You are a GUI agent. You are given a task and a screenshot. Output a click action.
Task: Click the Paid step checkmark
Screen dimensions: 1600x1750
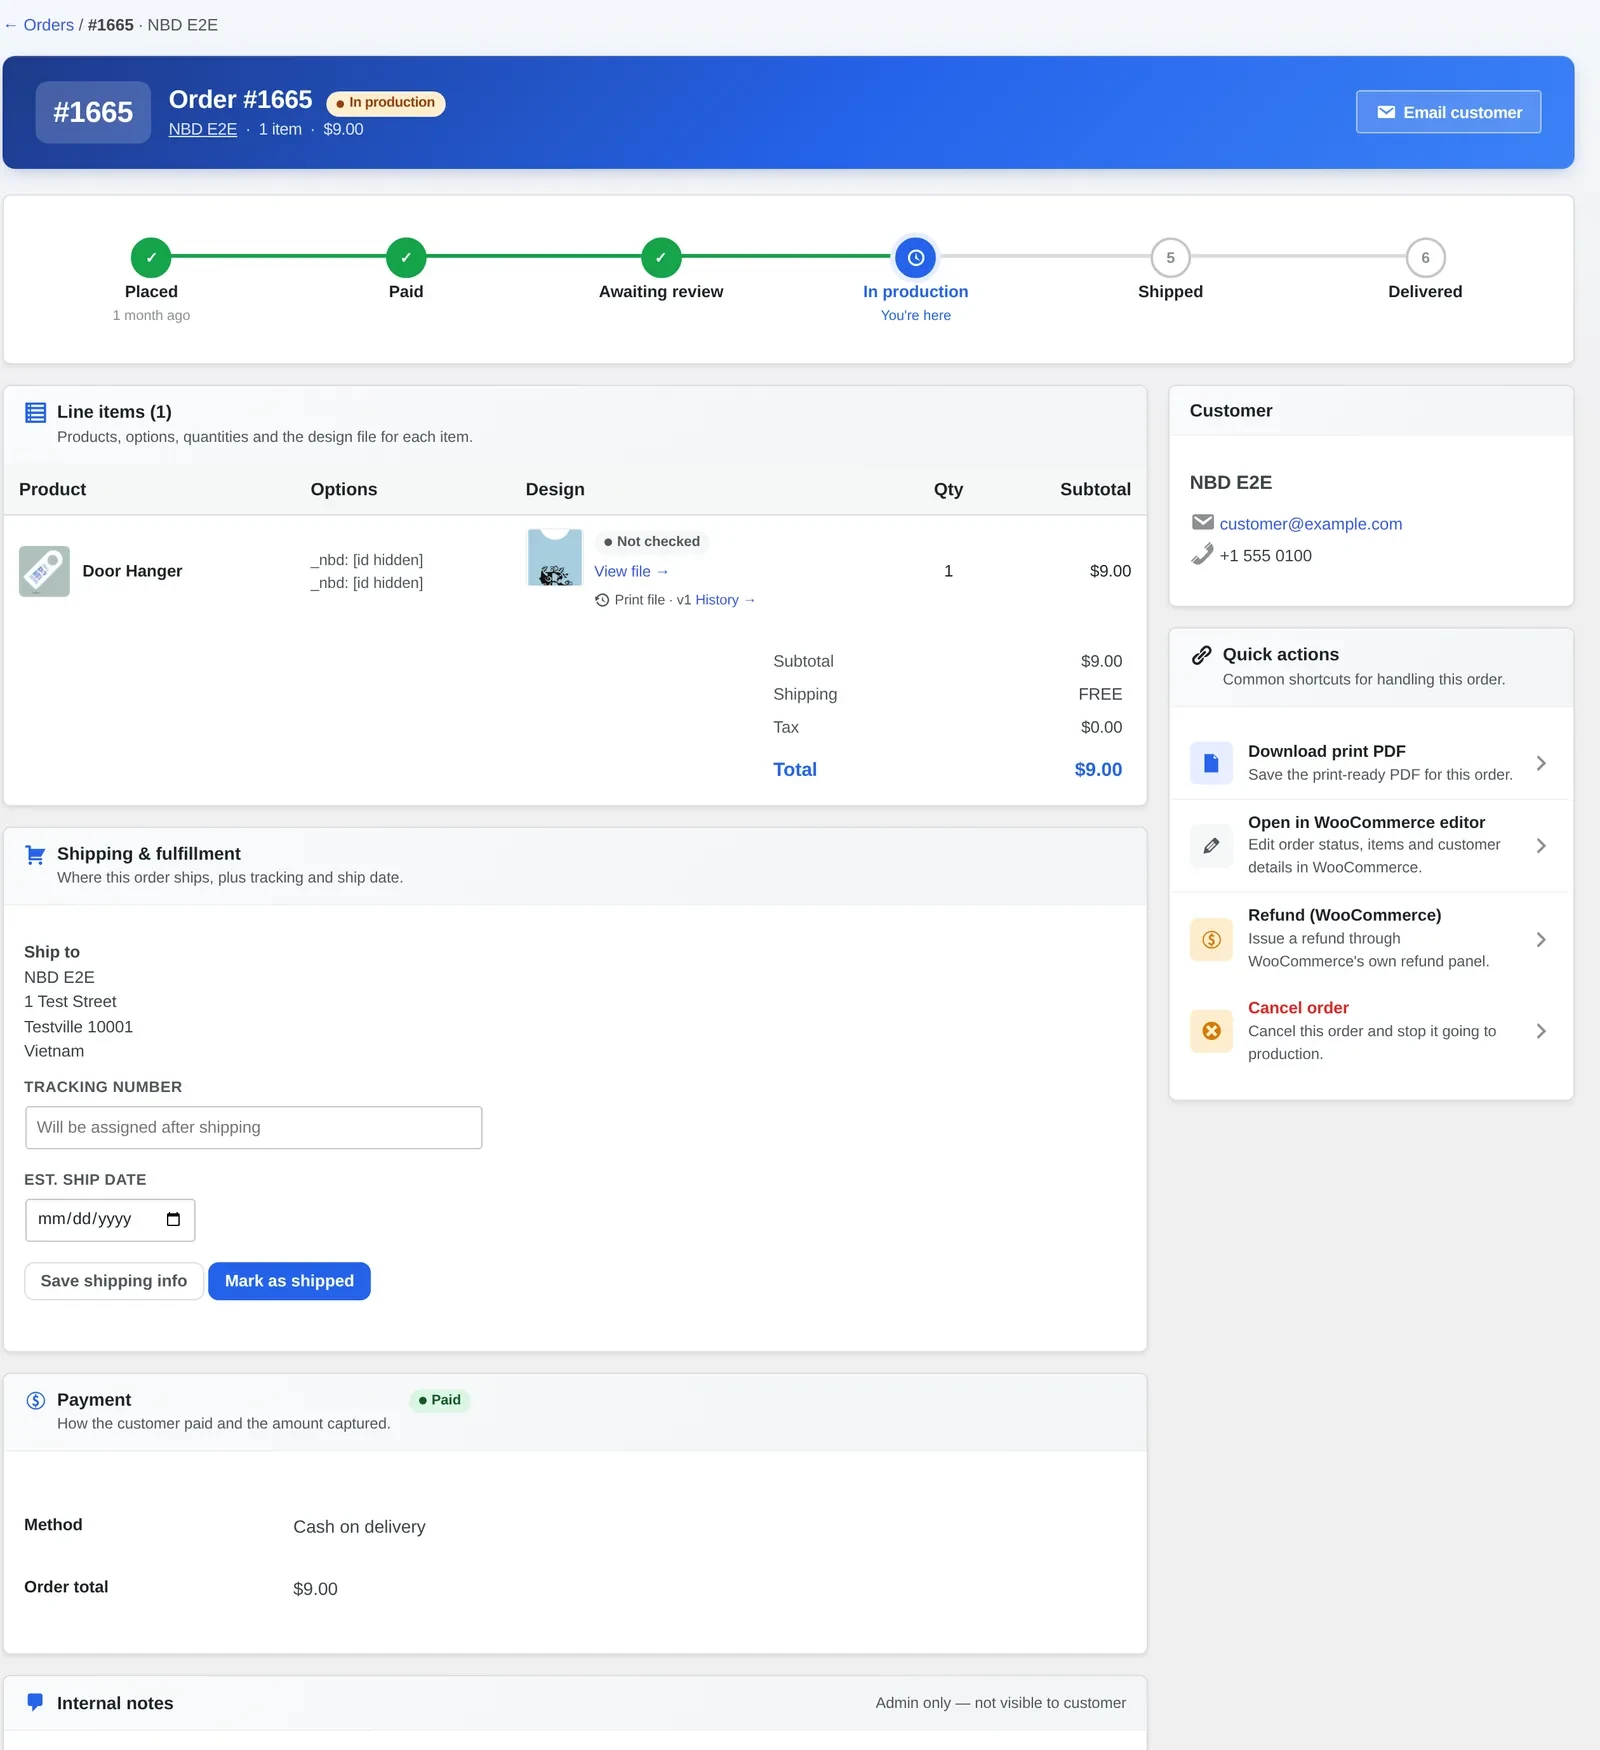click(406, 258)
